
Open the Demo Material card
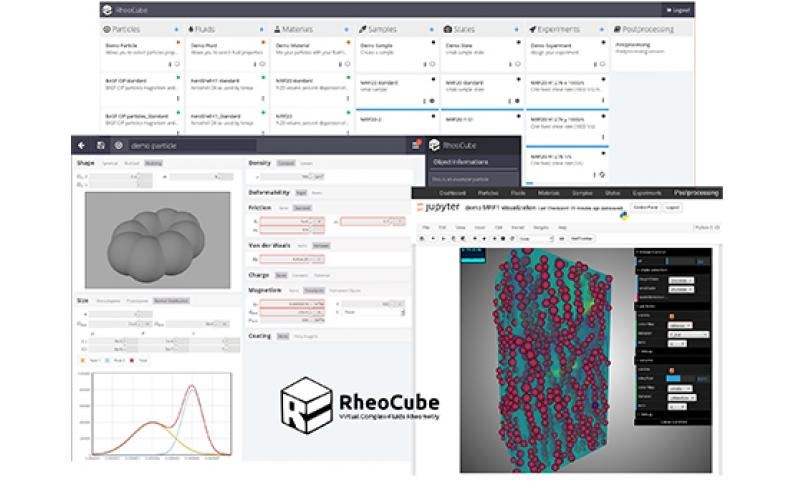pos(312,54)
